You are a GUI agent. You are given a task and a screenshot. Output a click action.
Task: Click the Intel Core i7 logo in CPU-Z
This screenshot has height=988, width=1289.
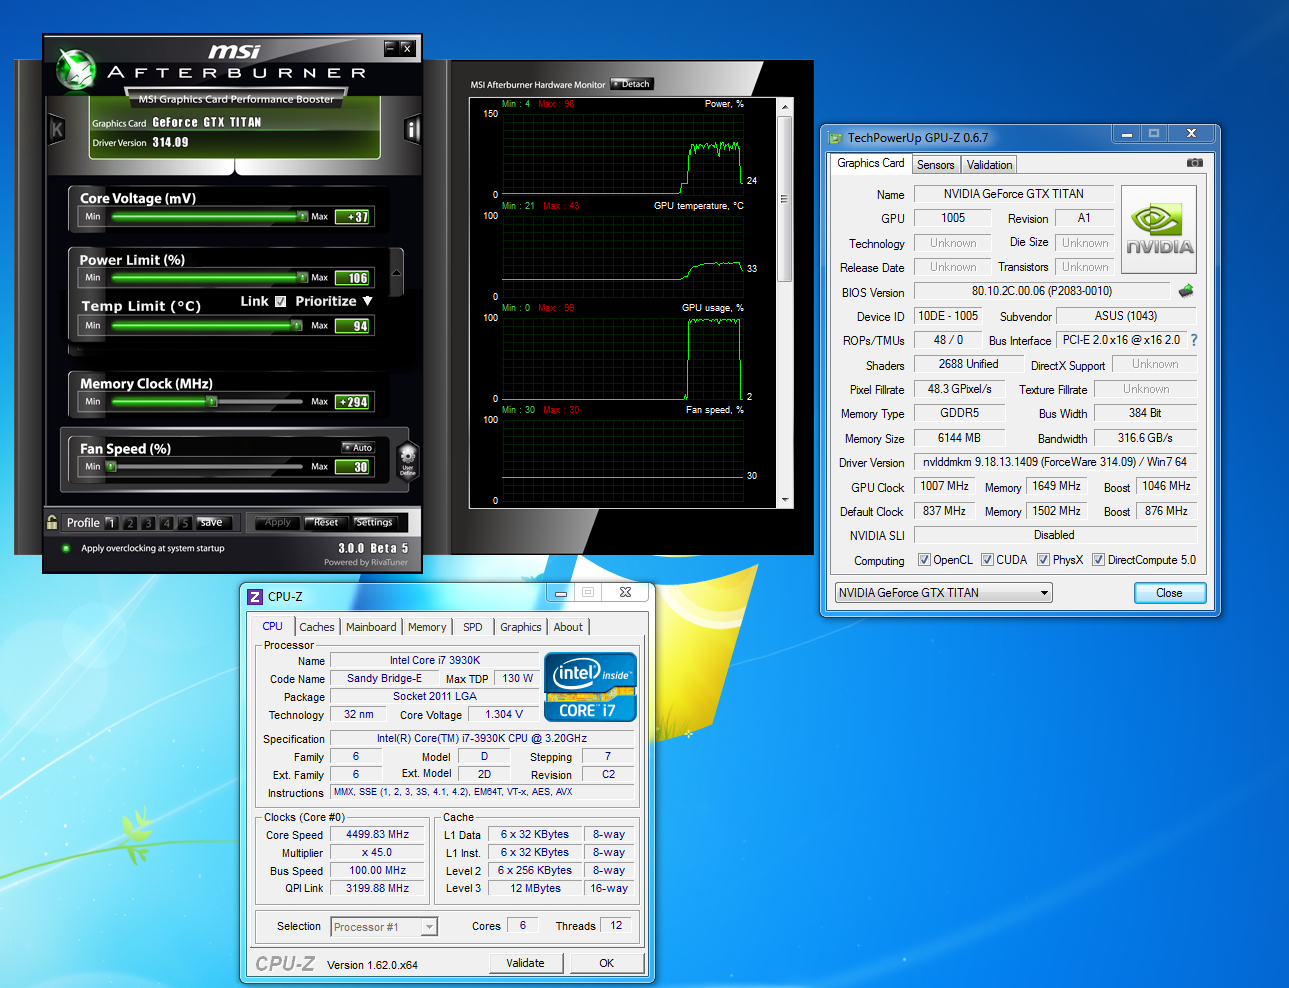click(590, 687)
